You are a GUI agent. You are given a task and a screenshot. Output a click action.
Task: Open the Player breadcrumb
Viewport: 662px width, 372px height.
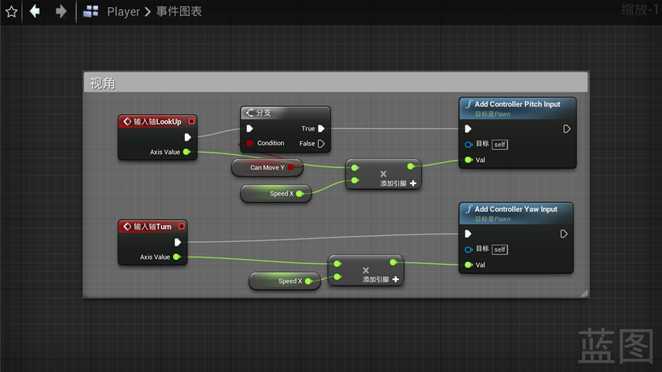tap(123, 11)
